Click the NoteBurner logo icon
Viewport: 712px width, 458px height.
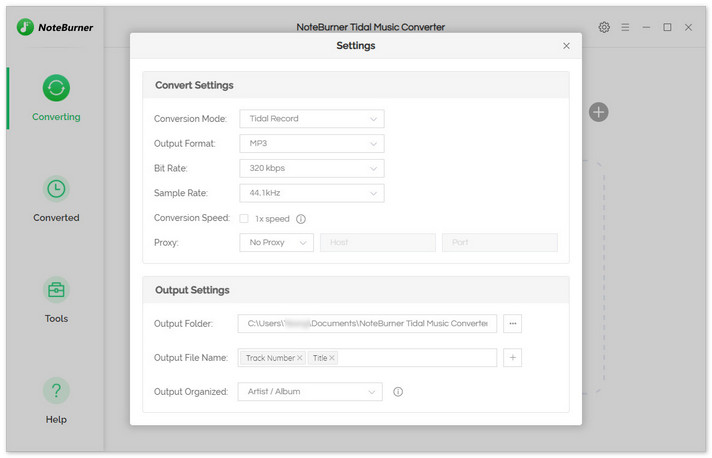point(25,27)
